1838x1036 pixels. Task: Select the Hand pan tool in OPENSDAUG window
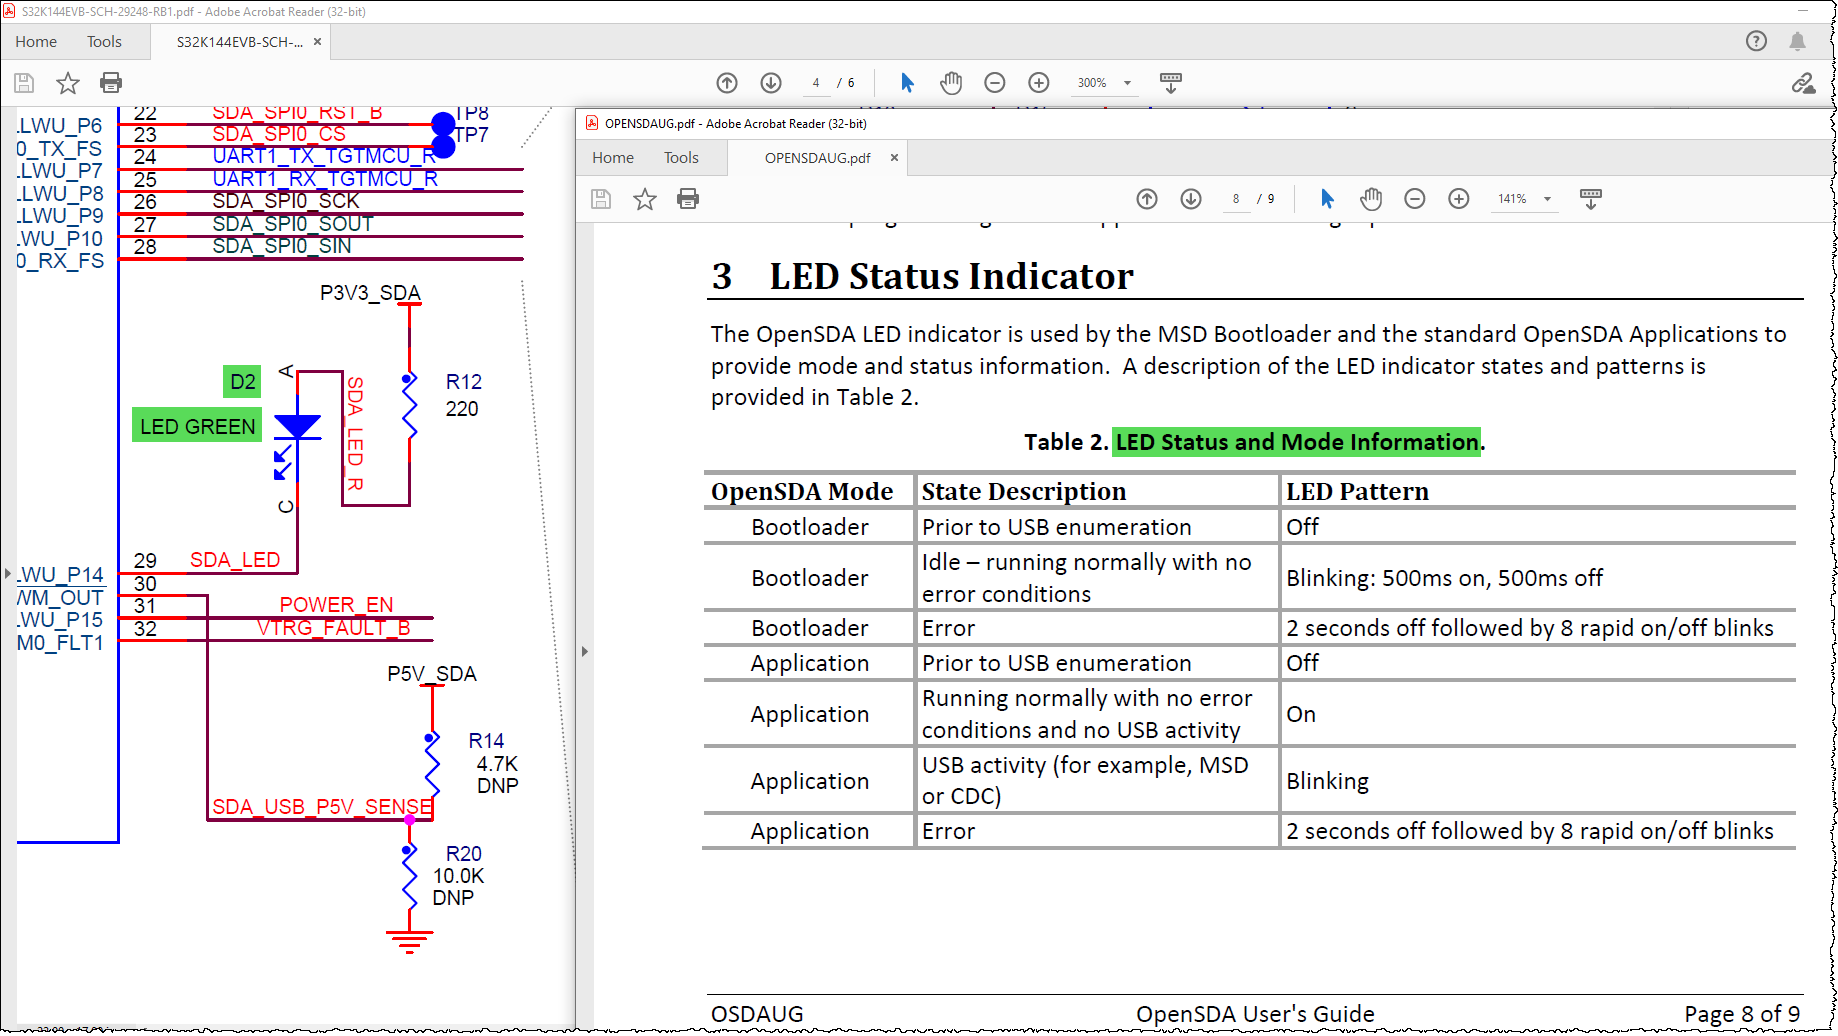(x=1371, y=199)
